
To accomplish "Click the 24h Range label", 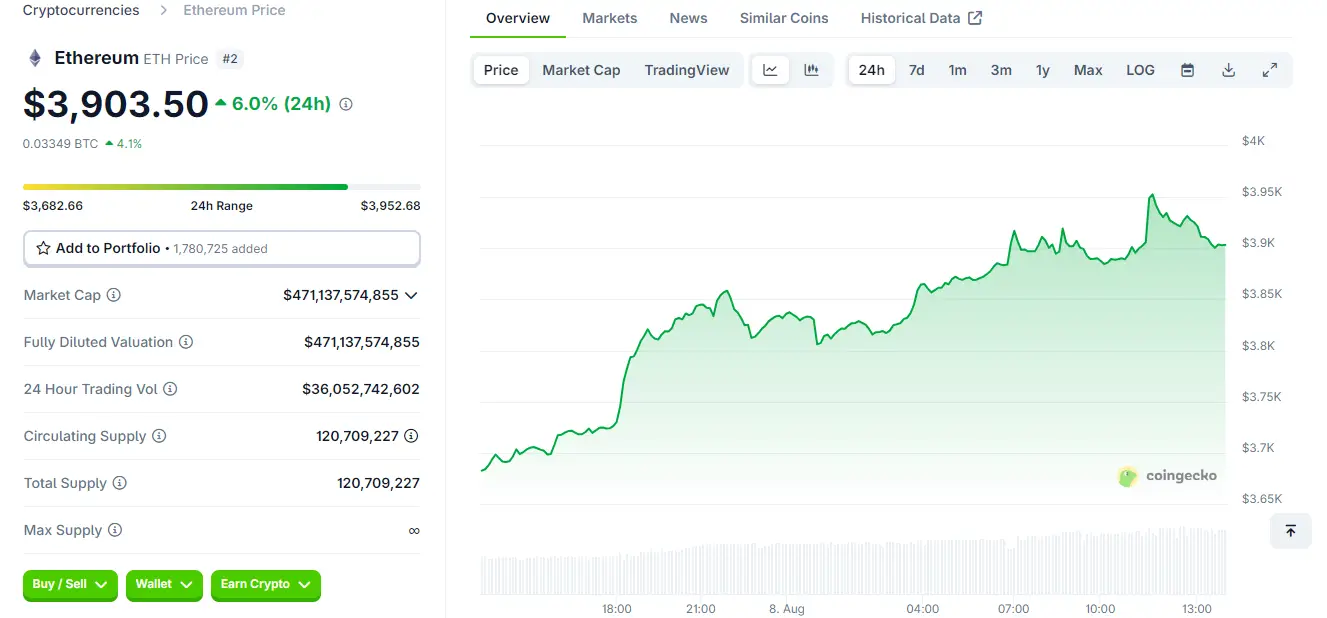I will (x=222, y=206).
